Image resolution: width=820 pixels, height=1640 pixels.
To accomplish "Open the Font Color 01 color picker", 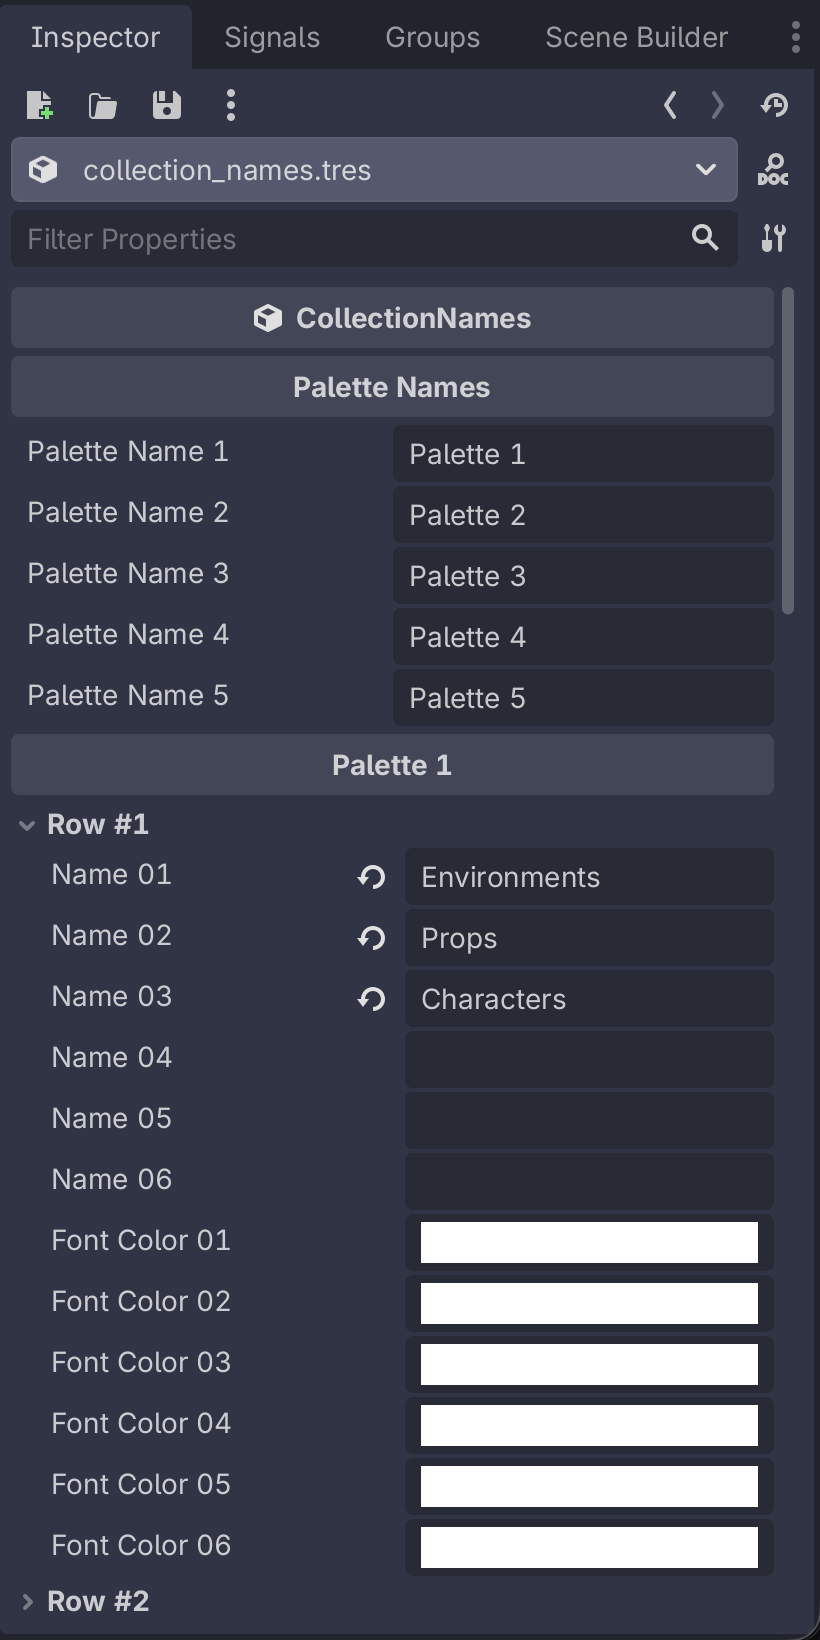I will (x=588, y=1241).
